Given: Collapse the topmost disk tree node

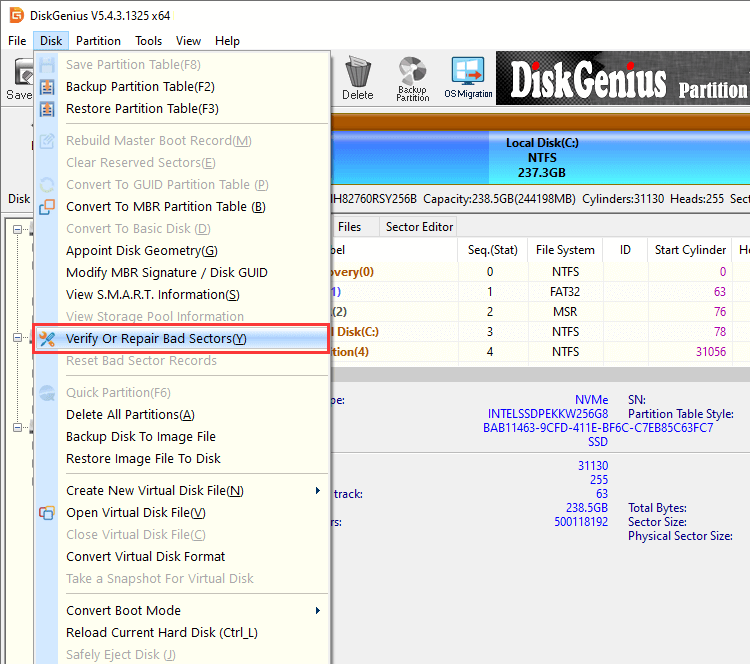Looking at the screenshot, I should pos(18,230).
